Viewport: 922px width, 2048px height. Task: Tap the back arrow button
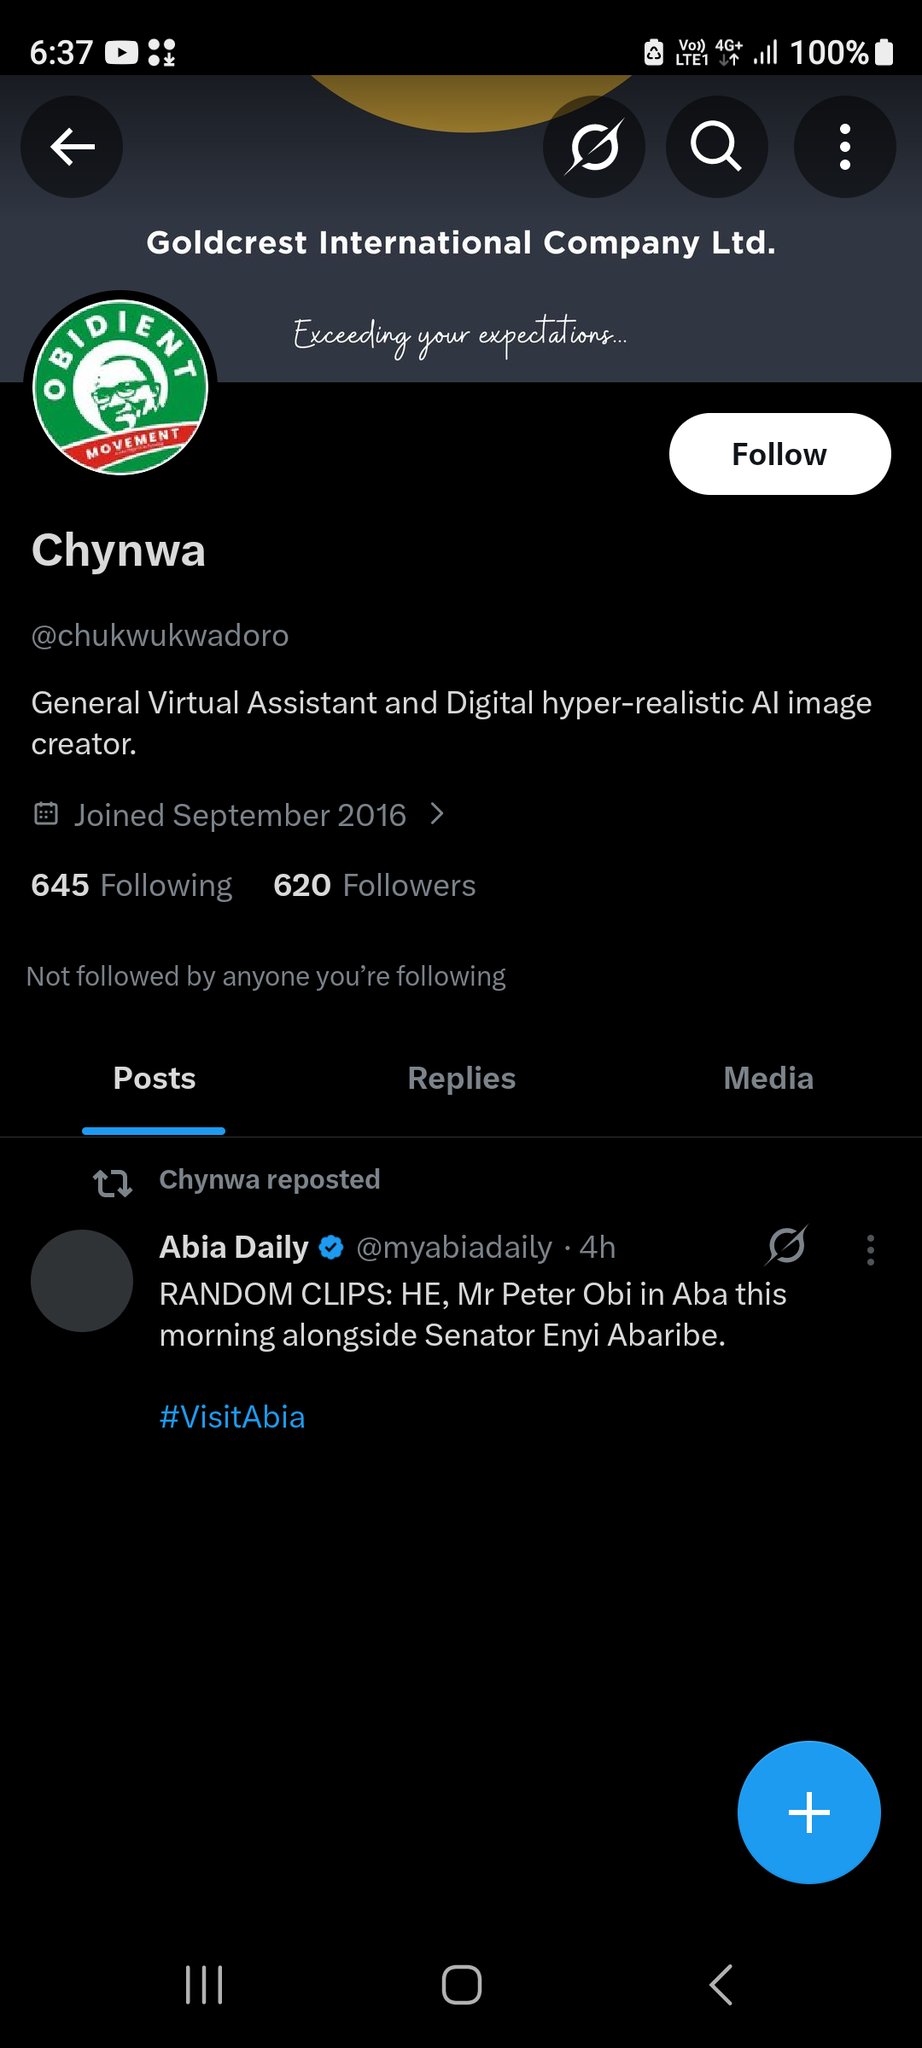pos(72,147)
